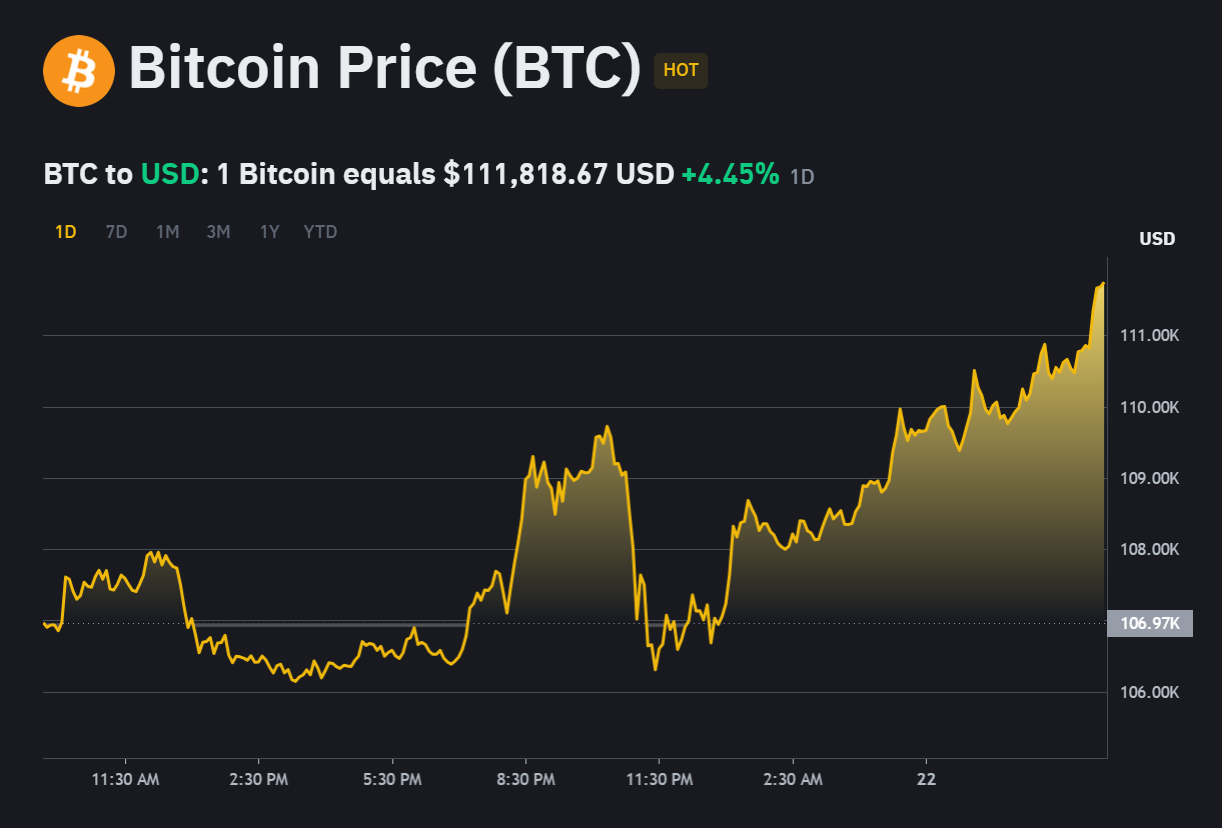
Task: Select the YTD range tab
Action: coord(320,232)
